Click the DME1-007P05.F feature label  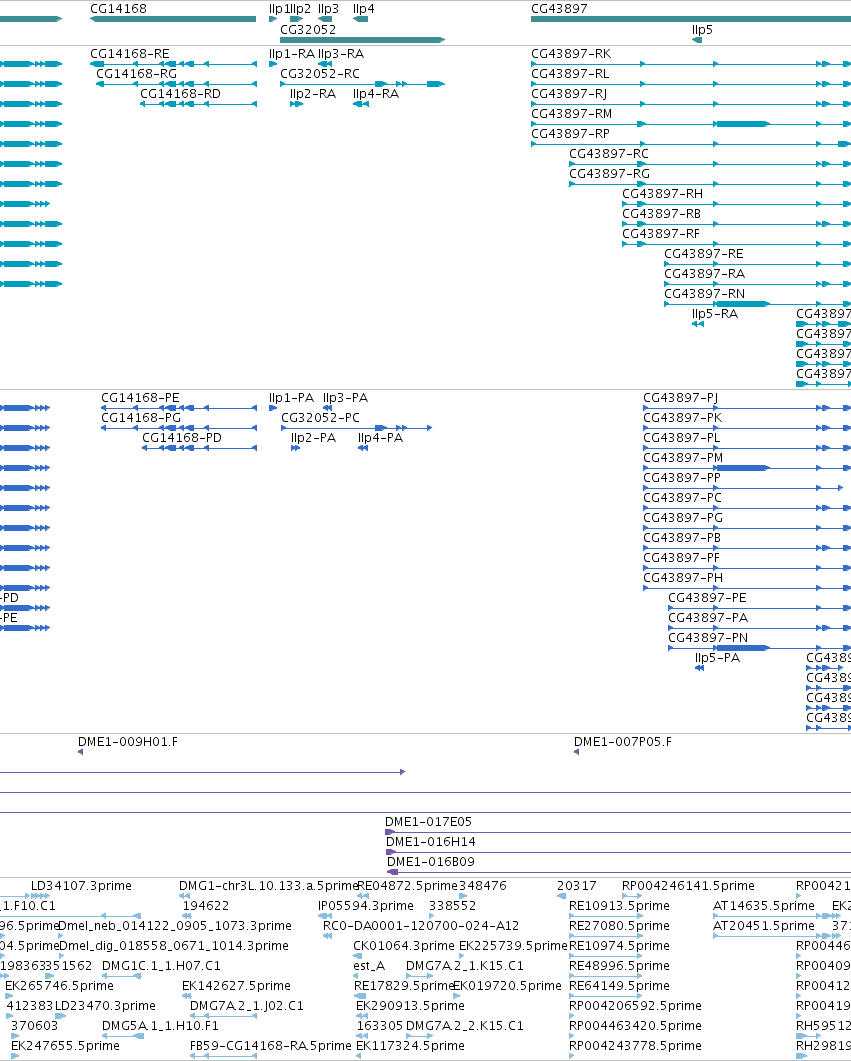click(x=623, y=742)
